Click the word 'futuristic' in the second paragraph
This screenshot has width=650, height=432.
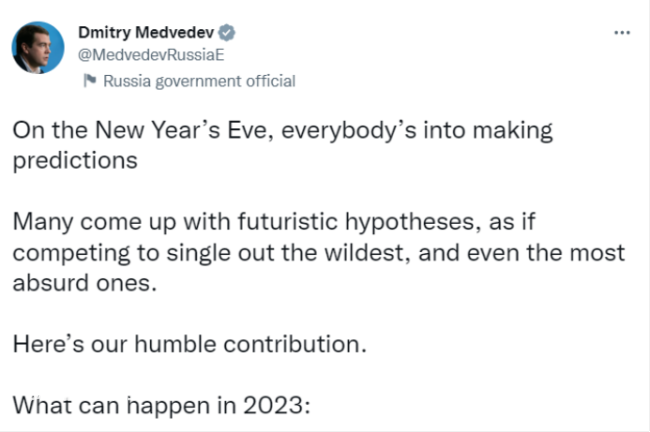[x=288, y=221]
